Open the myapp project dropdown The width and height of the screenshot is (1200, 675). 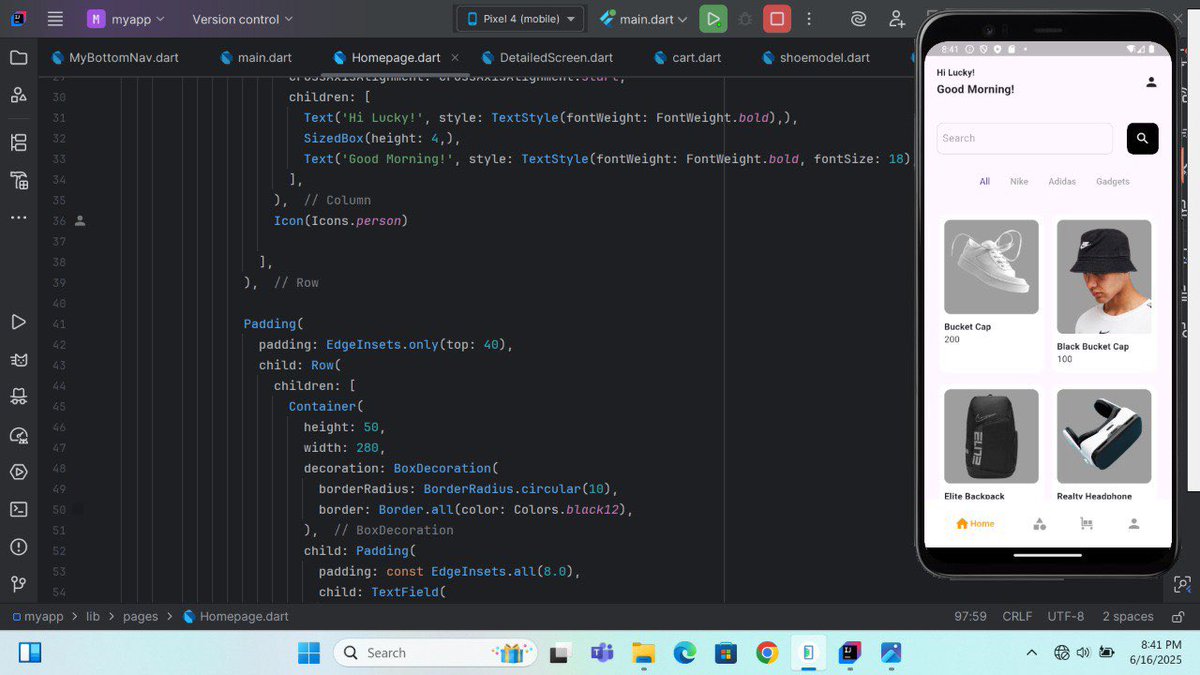click(x=125, y=19)
